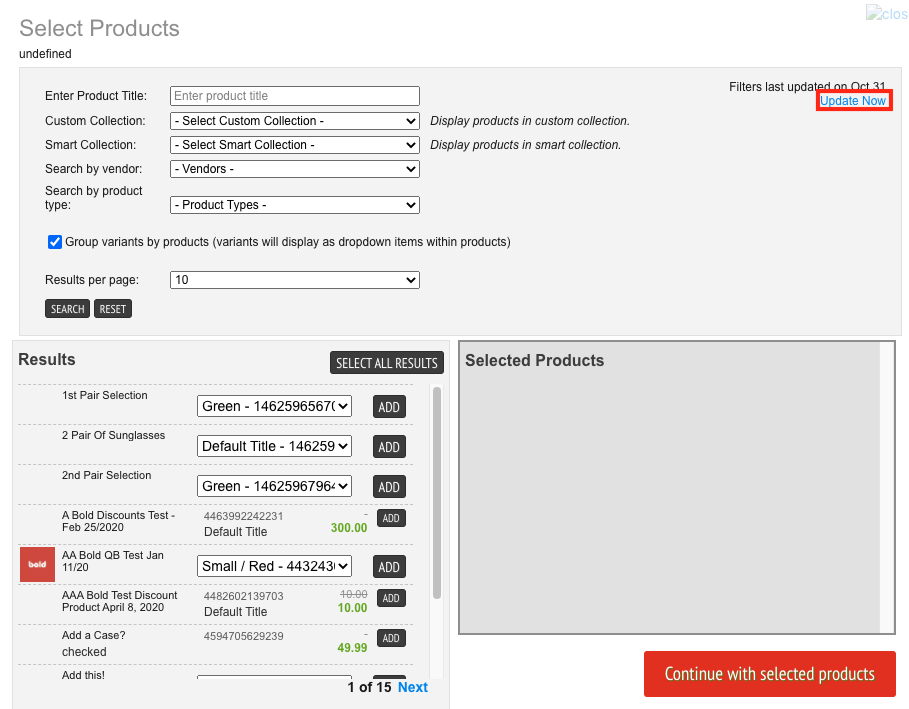909x709 pixels.
Task: Add the AA Bold QB Test product
Action: point(389,567)
